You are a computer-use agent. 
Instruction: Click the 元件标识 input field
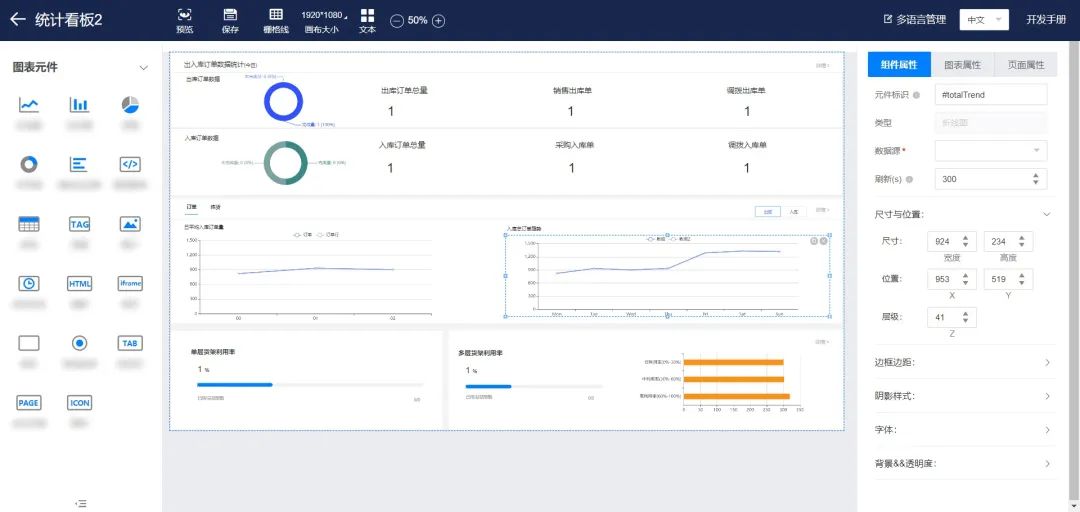[x=990, y=94]
